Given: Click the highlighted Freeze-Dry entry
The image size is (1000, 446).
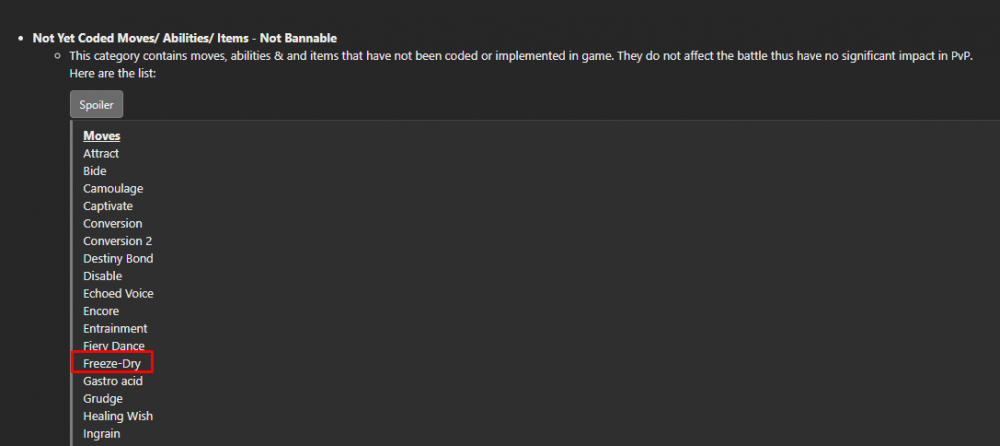Looking at the screenshot, I should pyautogui.click(x=111, y=363).
